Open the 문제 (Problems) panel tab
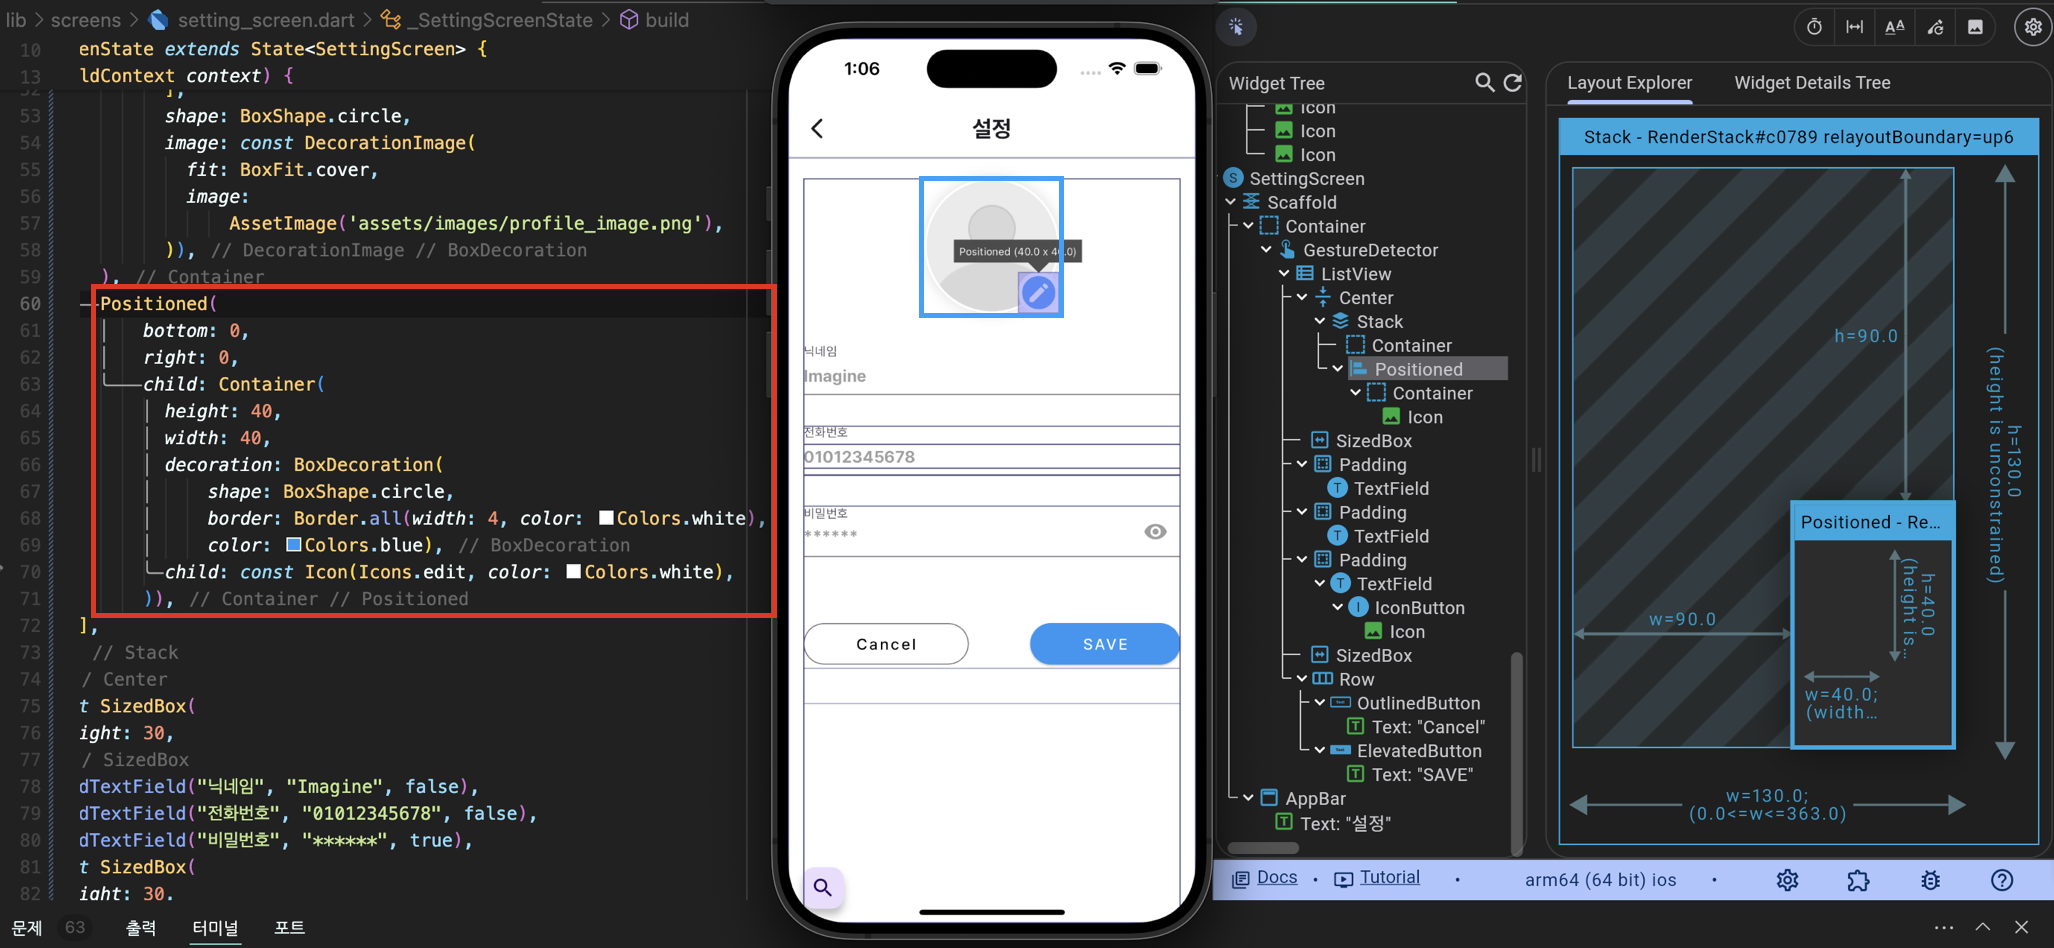 (x=27, y=928)
